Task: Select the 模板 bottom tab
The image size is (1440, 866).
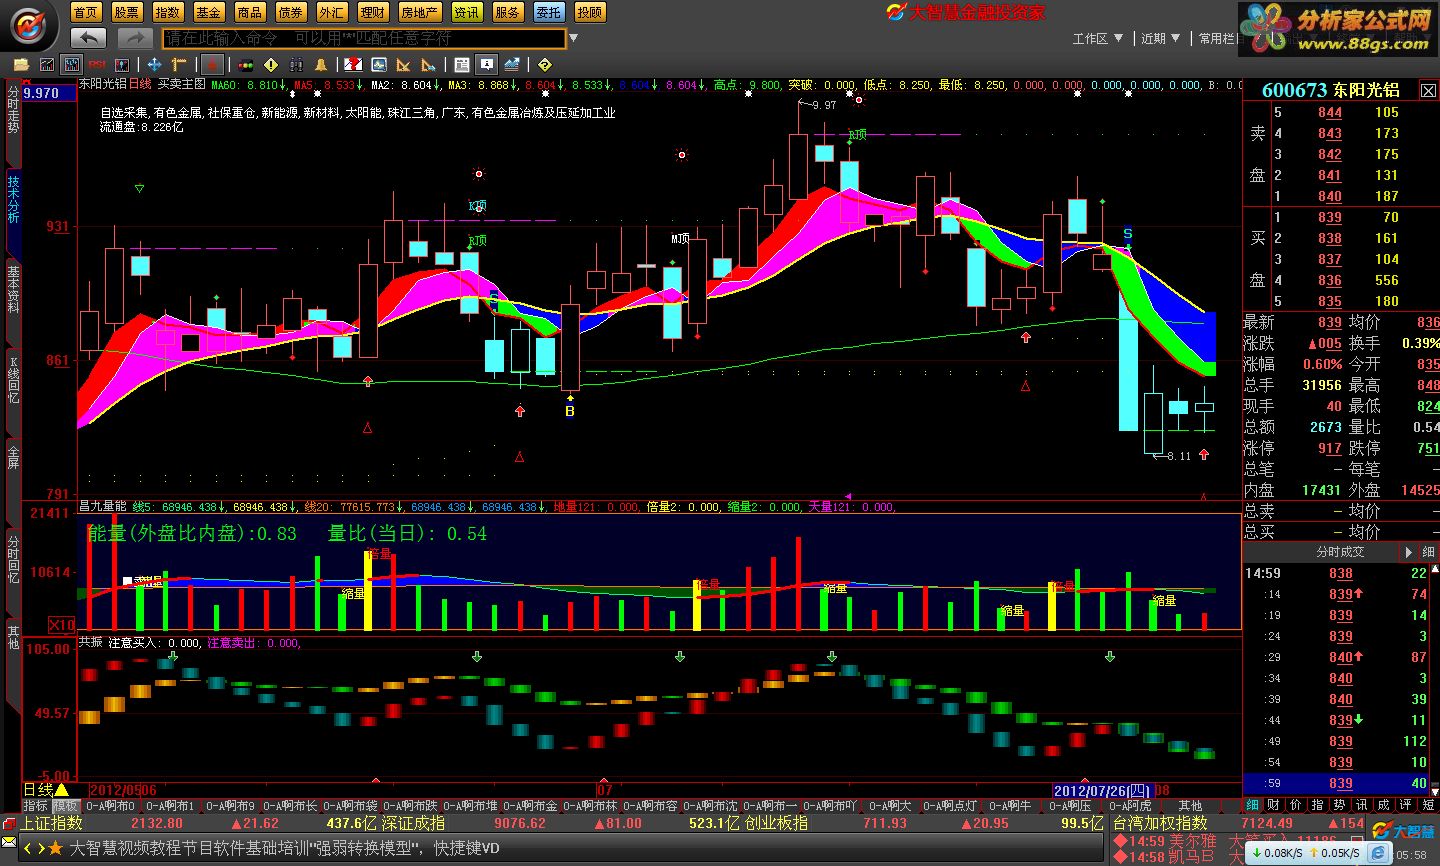Action: (66, 805)
